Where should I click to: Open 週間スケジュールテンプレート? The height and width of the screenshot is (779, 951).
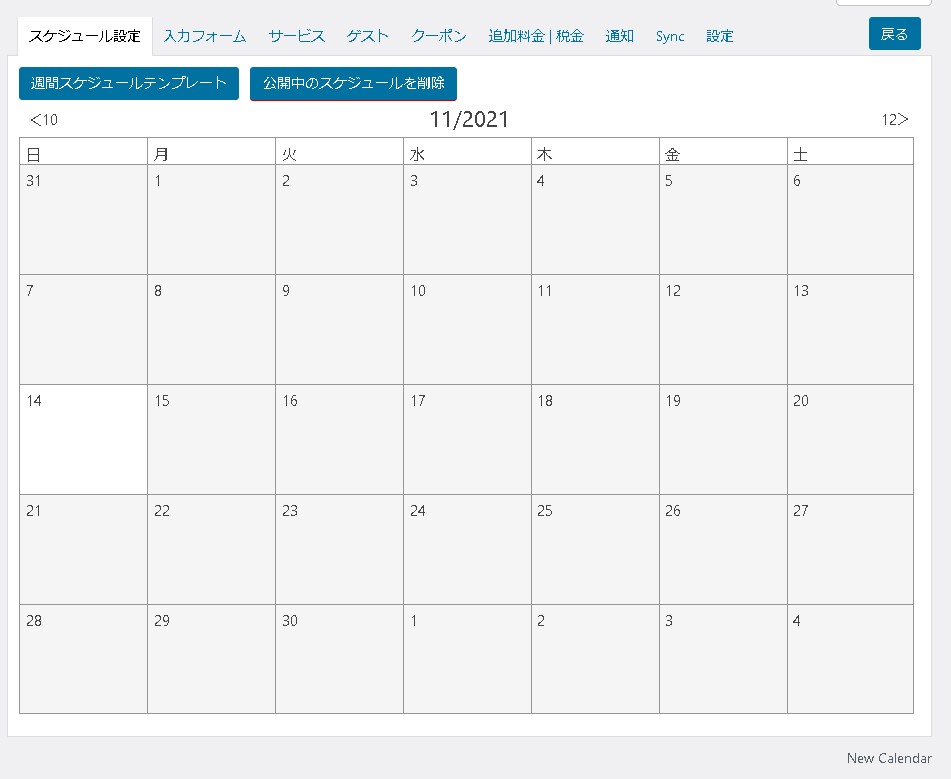pyautogui.click(x=129, y=83)
